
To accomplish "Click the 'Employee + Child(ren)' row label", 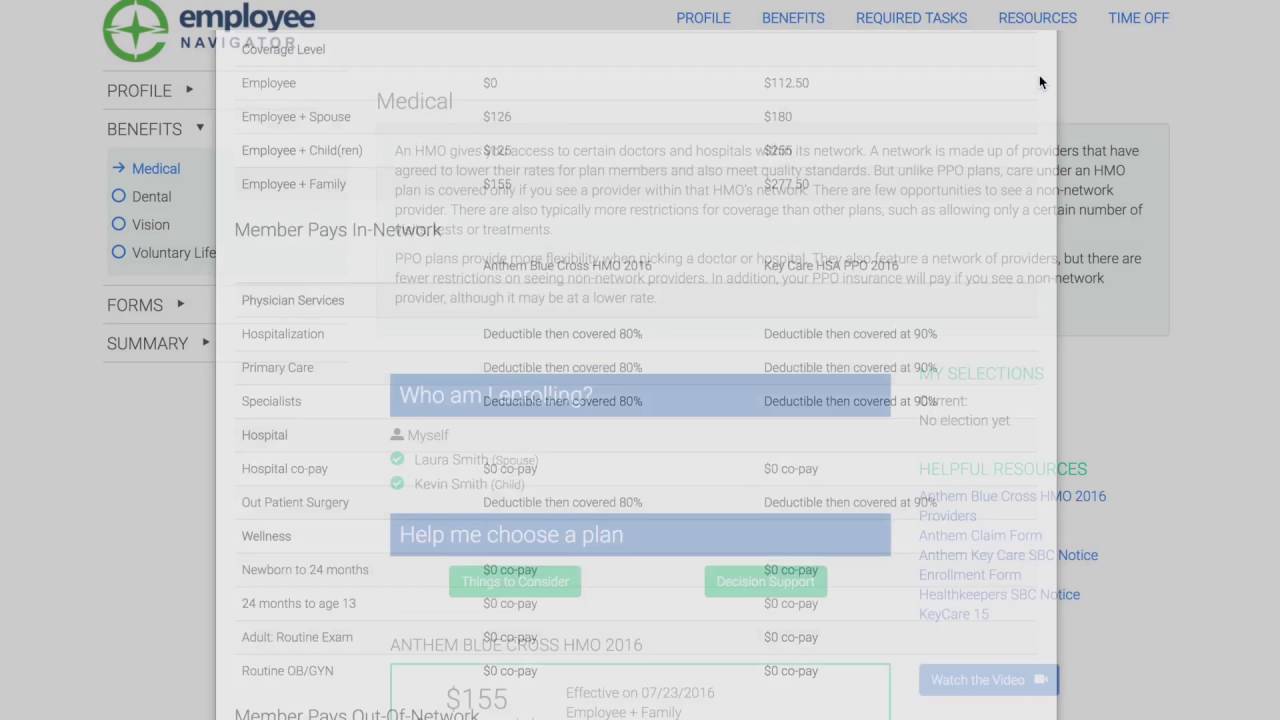I will coord(302,151).
